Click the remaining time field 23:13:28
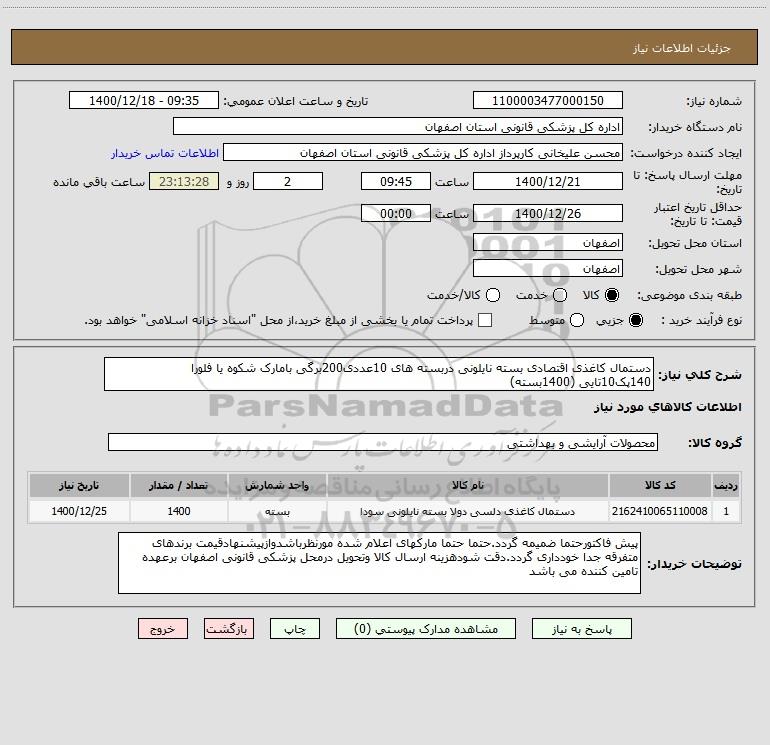The image size is (770, 745). pos(184,181)
